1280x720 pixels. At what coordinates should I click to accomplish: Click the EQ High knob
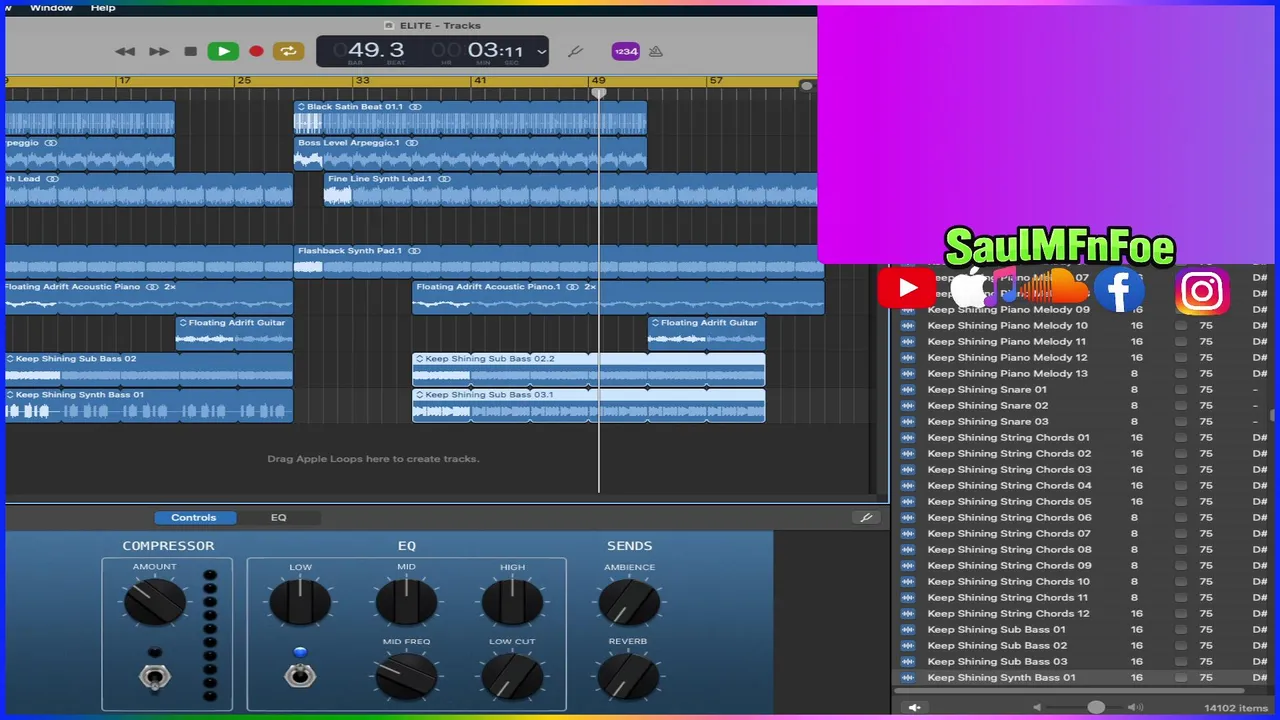tap(512, 602)
